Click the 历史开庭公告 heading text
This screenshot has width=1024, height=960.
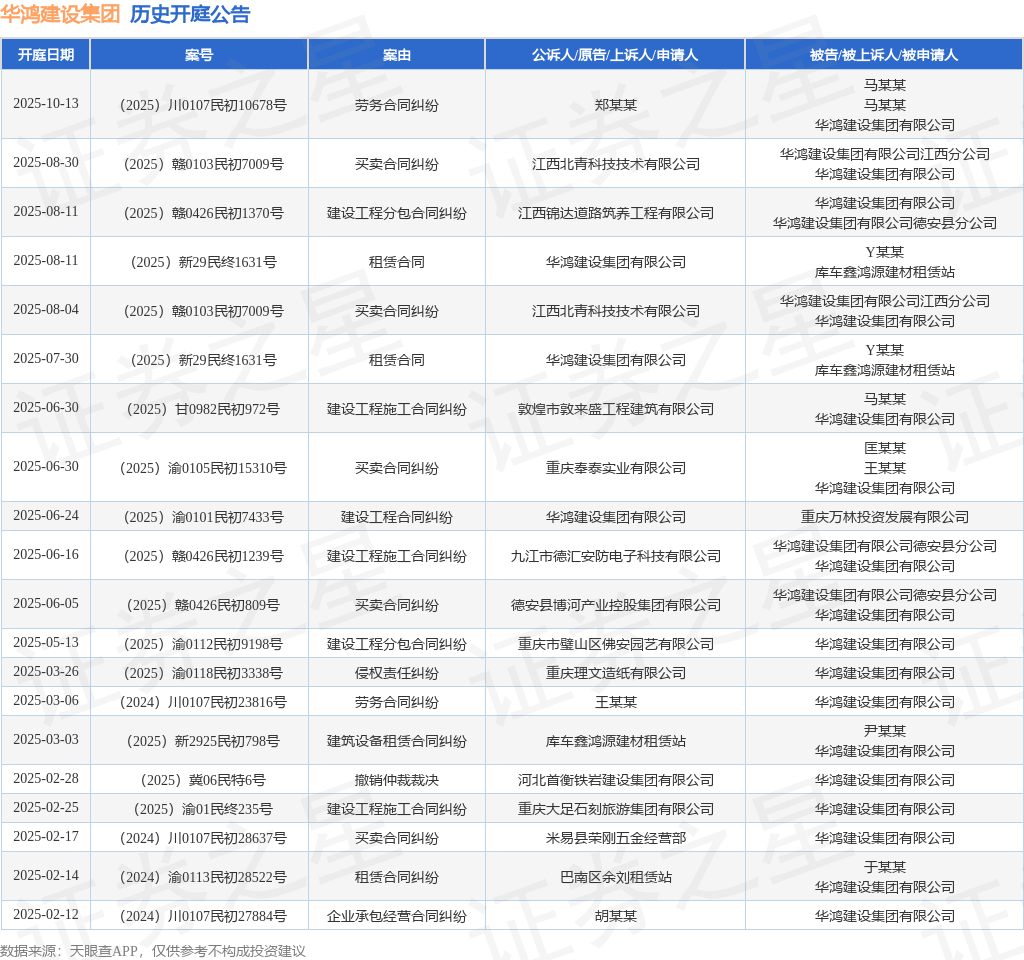pos(190,14)
